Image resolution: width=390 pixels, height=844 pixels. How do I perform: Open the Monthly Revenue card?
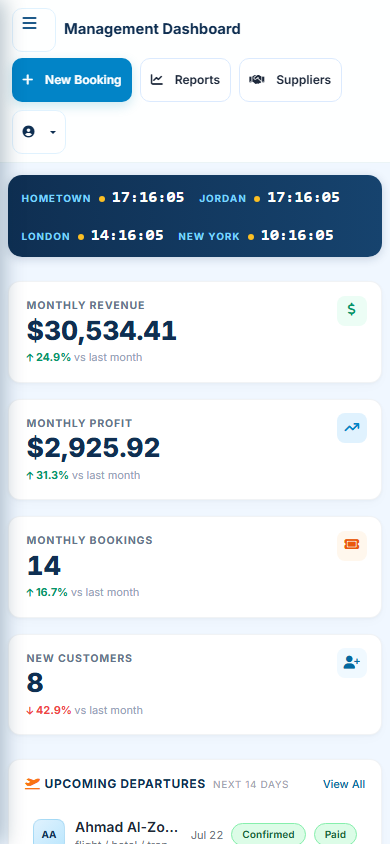click(x=195, y=332)
